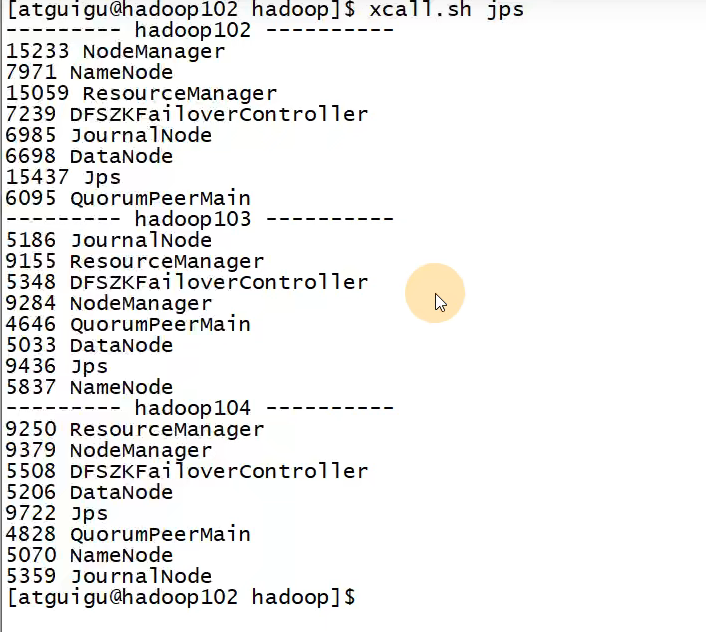Click the hadoop103 section header line
The image size is (706, 632).
tap(200, 219)
